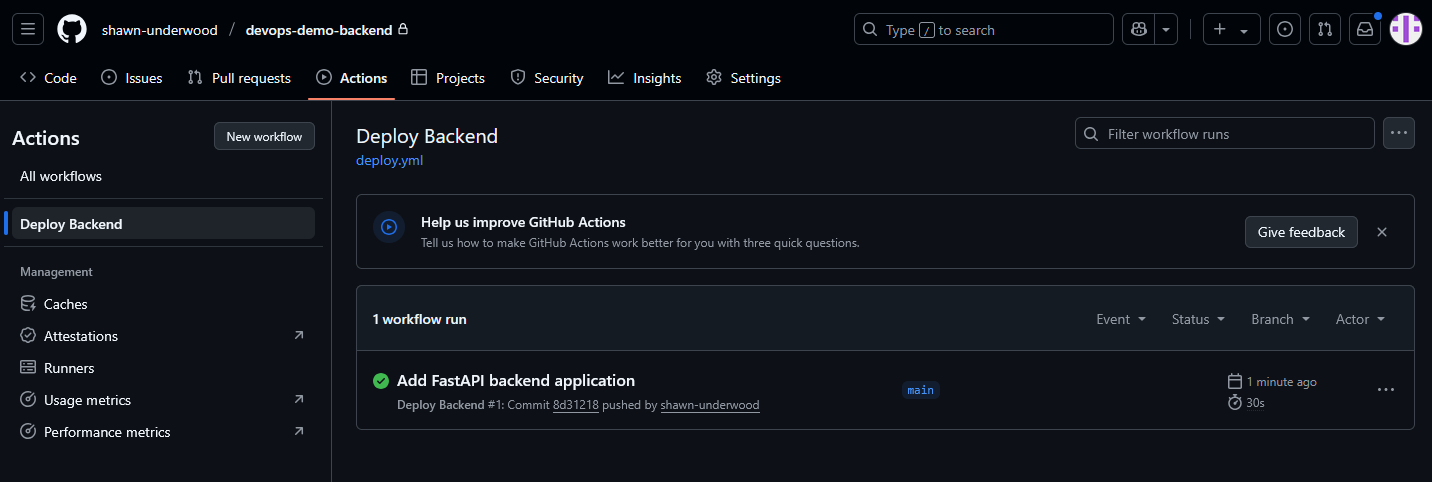Screen dimensions: 1432x482
Task: Open the create new plus menu
Action: 1231,29
